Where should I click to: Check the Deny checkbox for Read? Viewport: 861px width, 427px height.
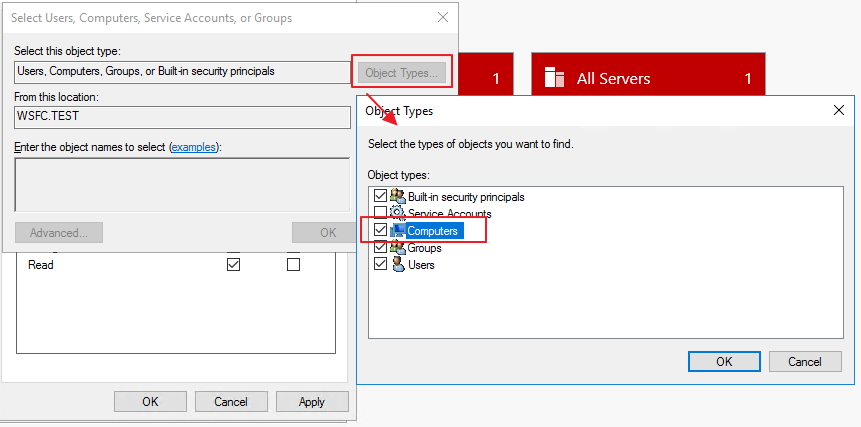tap(293, 265)
